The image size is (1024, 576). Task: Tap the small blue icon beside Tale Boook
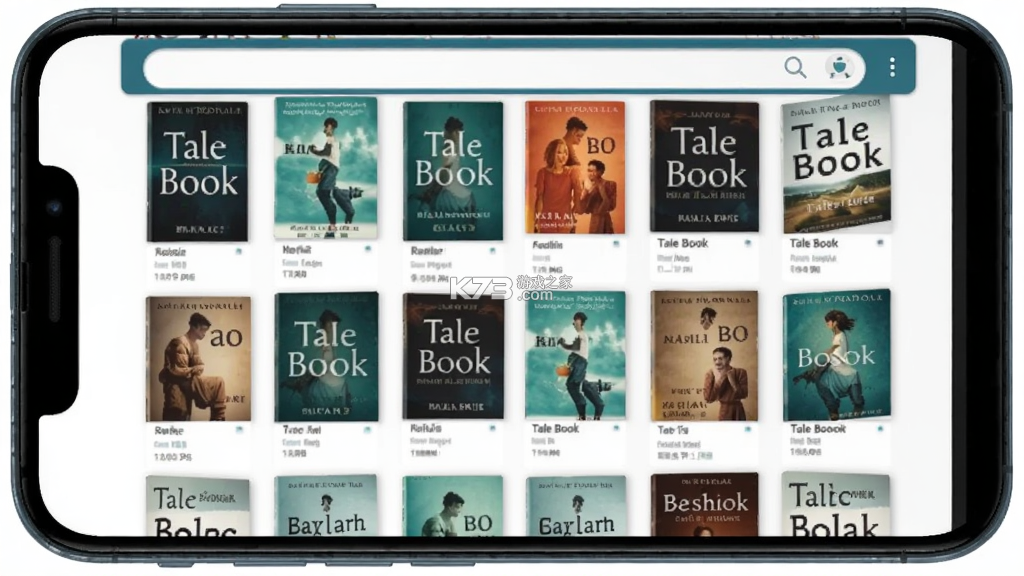pos(880,429)
